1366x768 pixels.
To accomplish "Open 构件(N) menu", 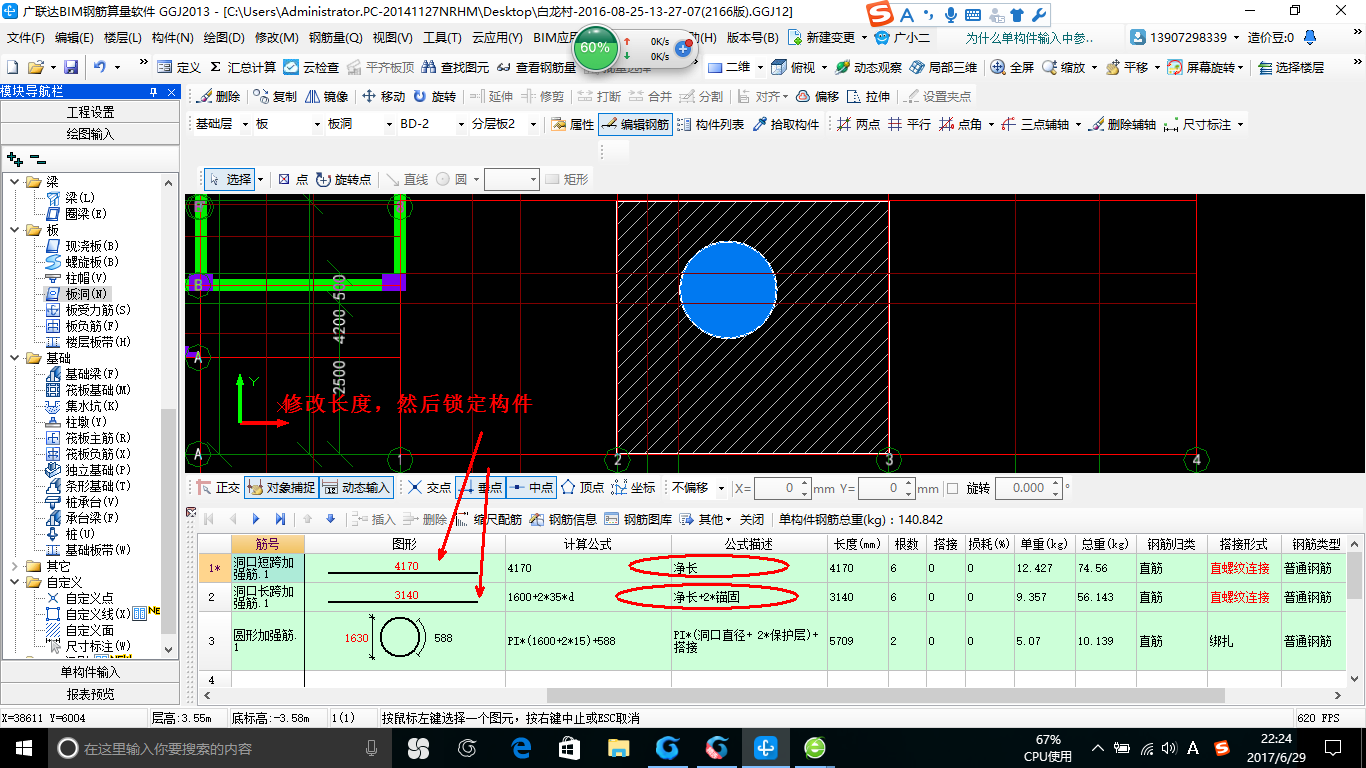I will tap(173, 38).
